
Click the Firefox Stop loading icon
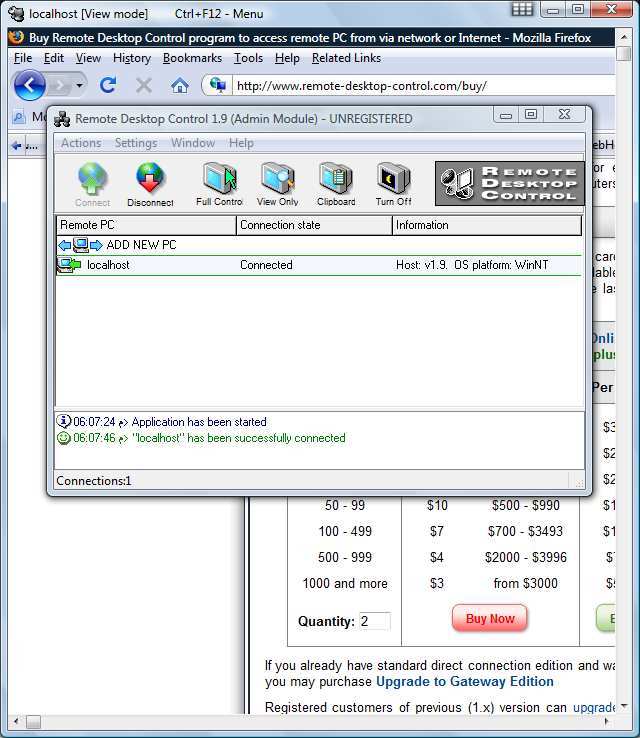[144, 86]
